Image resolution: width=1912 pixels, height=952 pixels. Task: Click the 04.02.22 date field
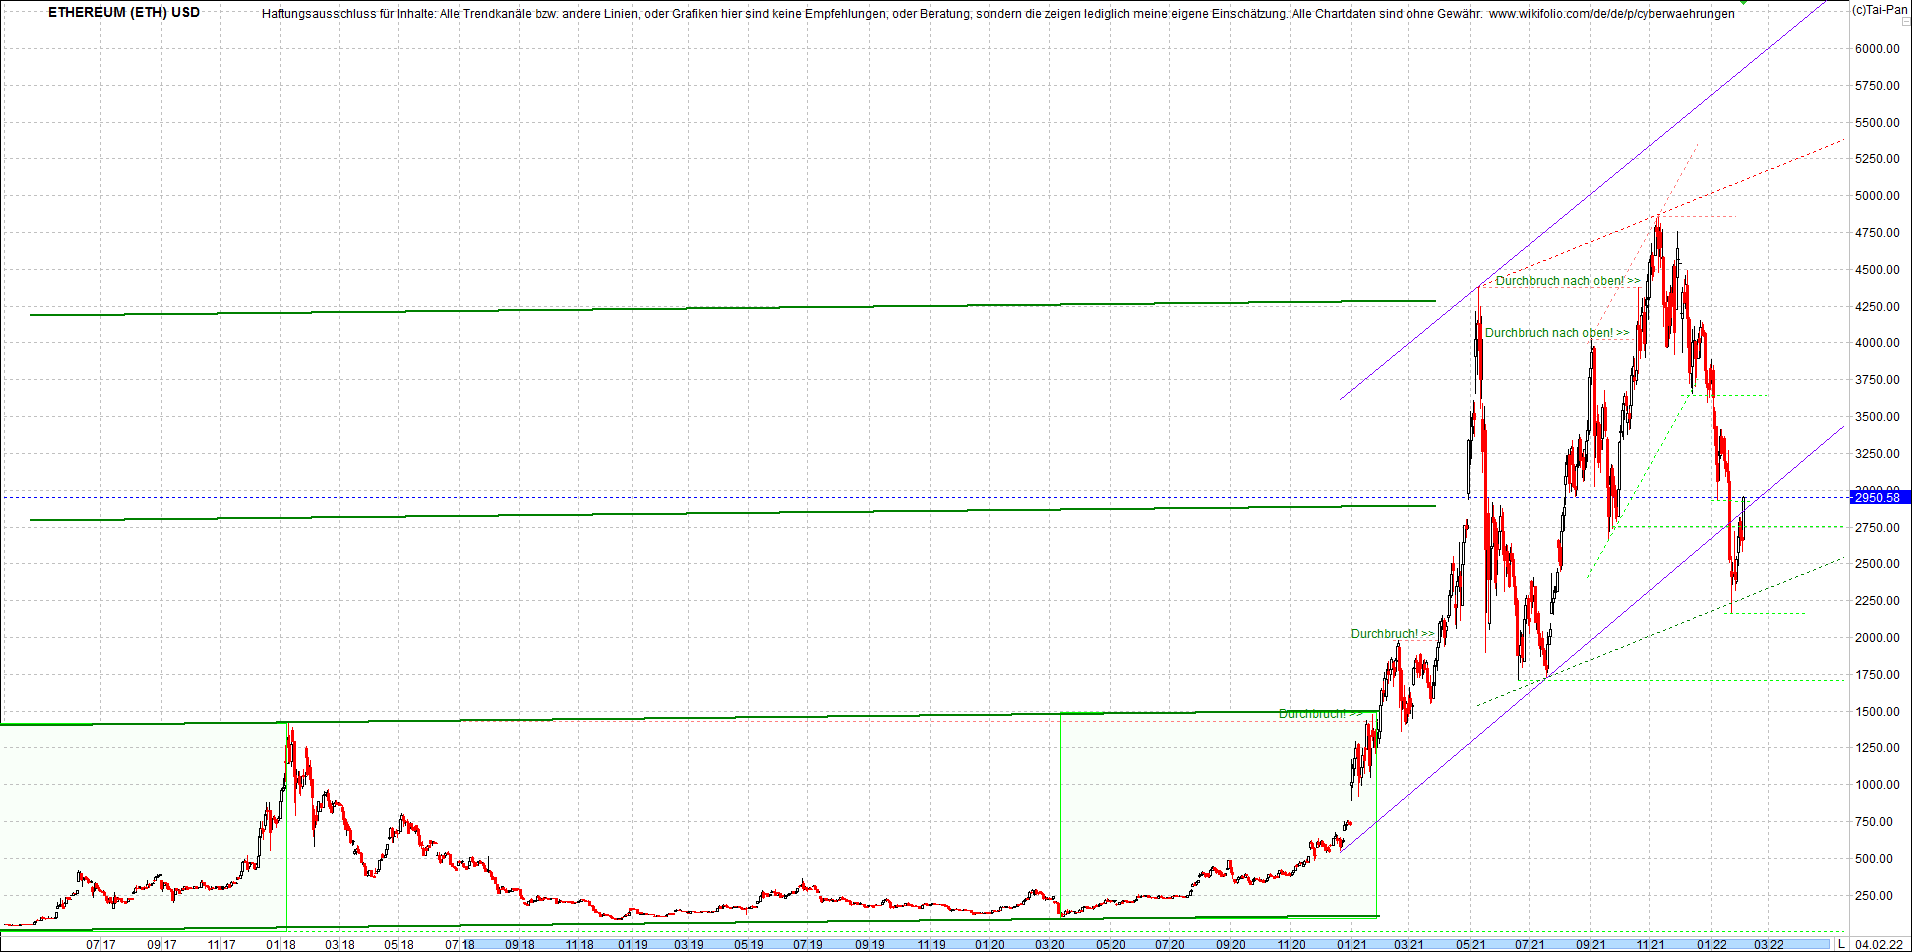click(x=1879, y=944)
